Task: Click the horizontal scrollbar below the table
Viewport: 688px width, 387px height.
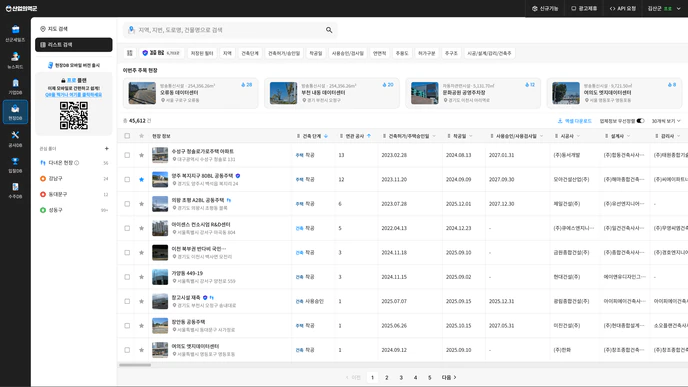Action: coord(135,365)
